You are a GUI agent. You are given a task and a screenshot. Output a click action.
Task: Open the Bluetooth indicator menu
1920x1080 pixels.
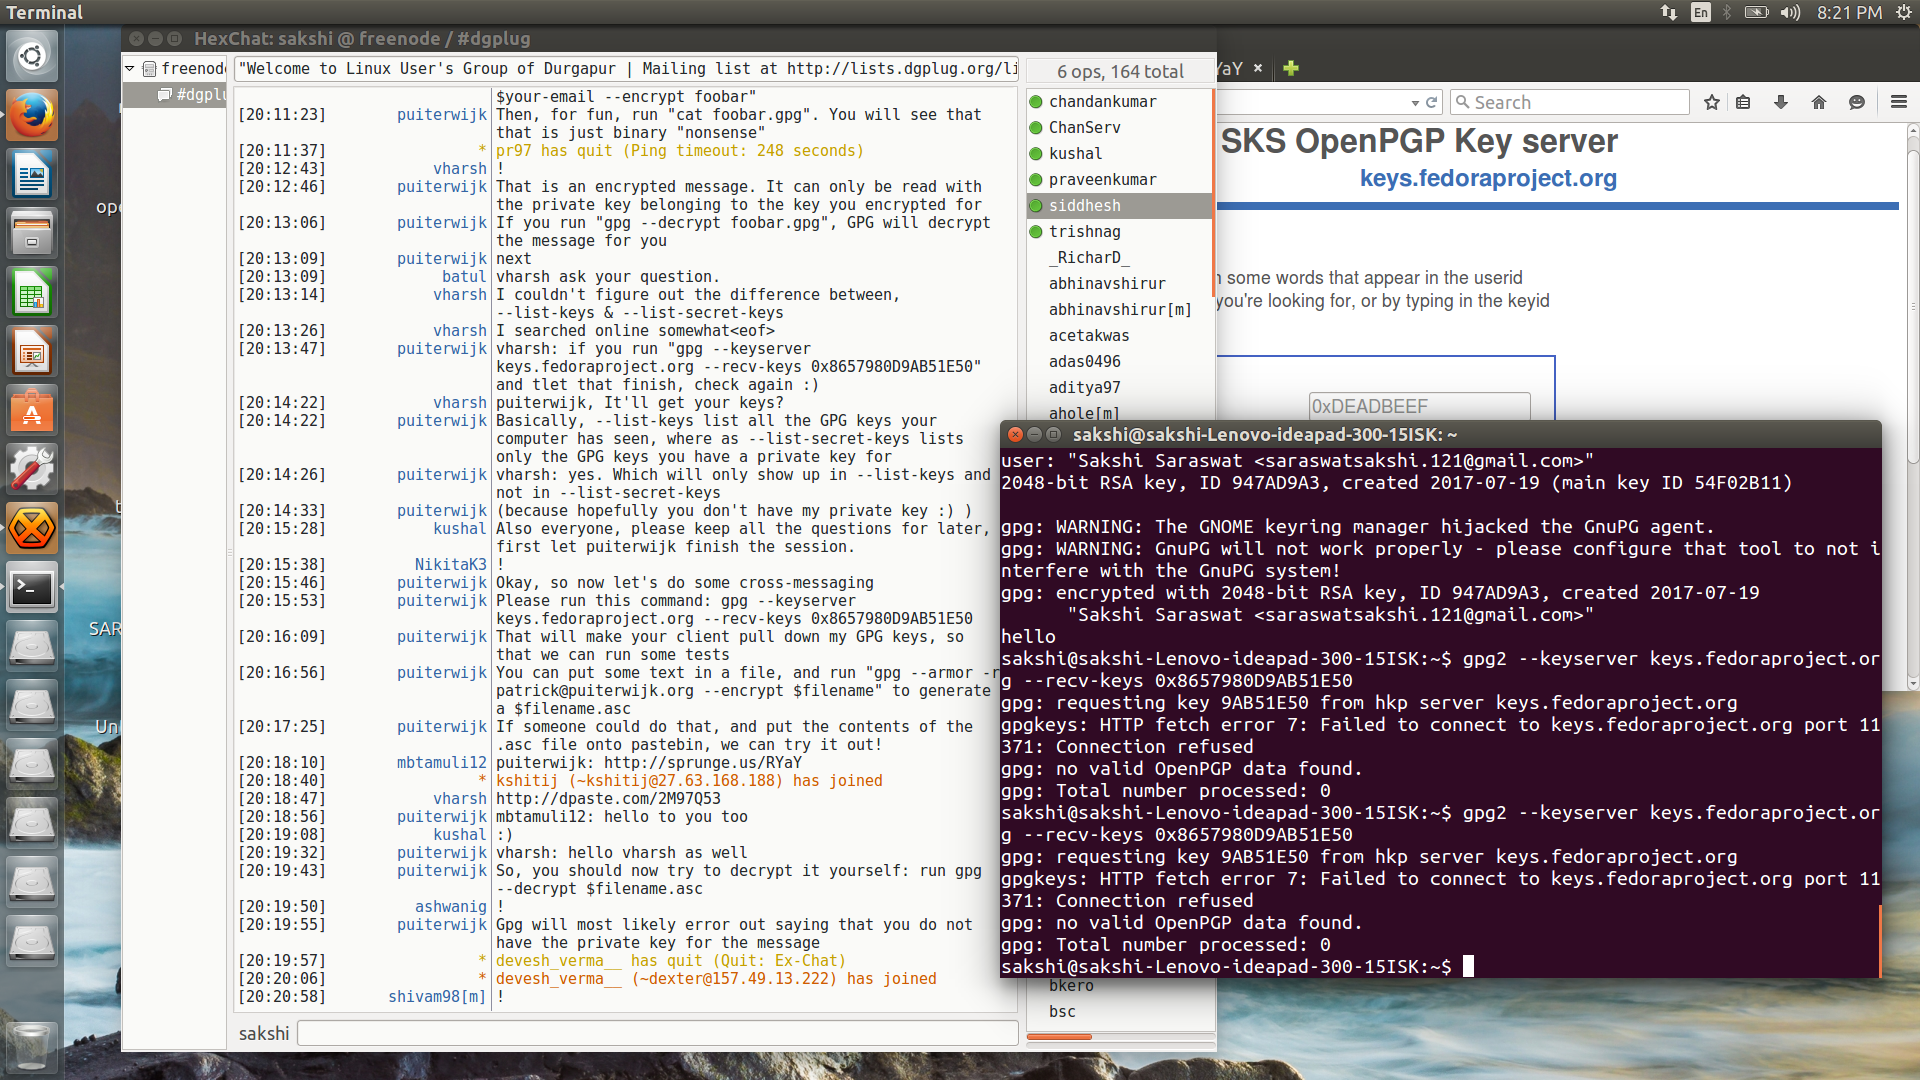click(1727, 12)
